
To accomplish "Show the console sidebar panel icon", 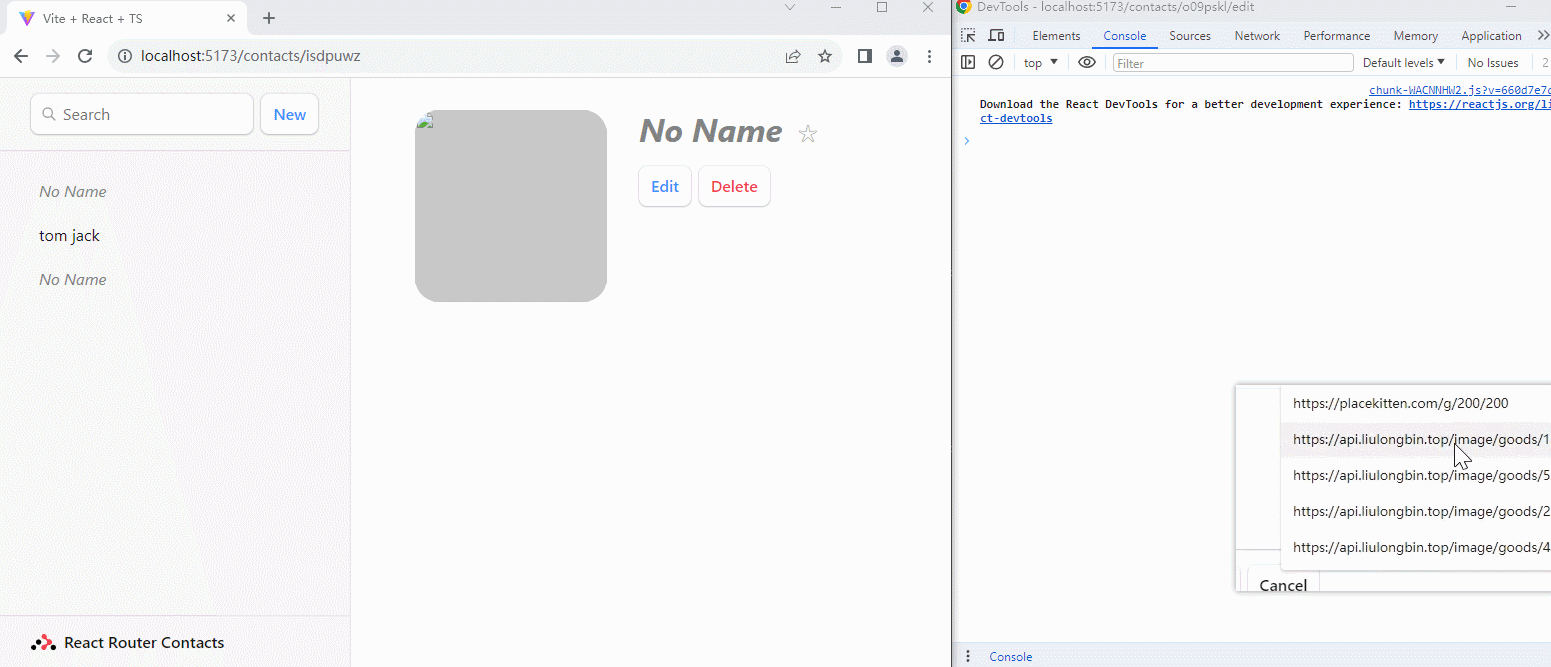I will coord(968,62).
